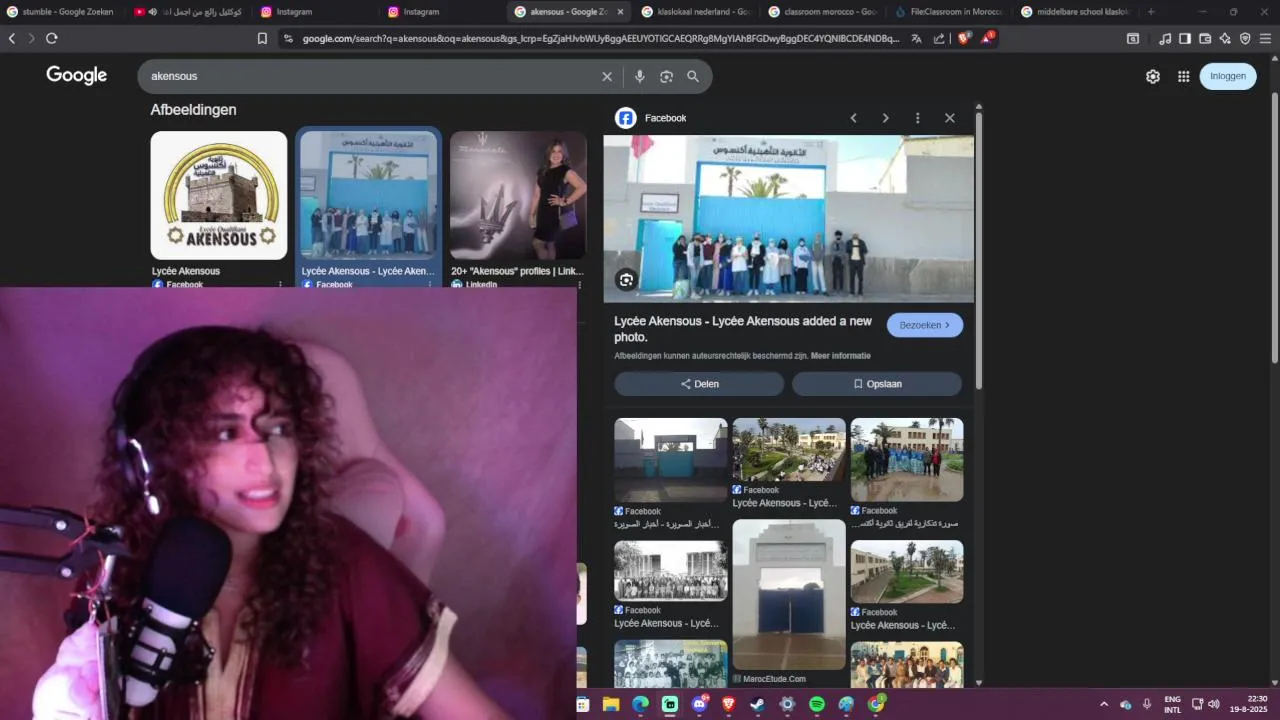The height and width of the screenshot is (720, 1280).
Task: Show next image in preview panel
Action: click(885, 118)
